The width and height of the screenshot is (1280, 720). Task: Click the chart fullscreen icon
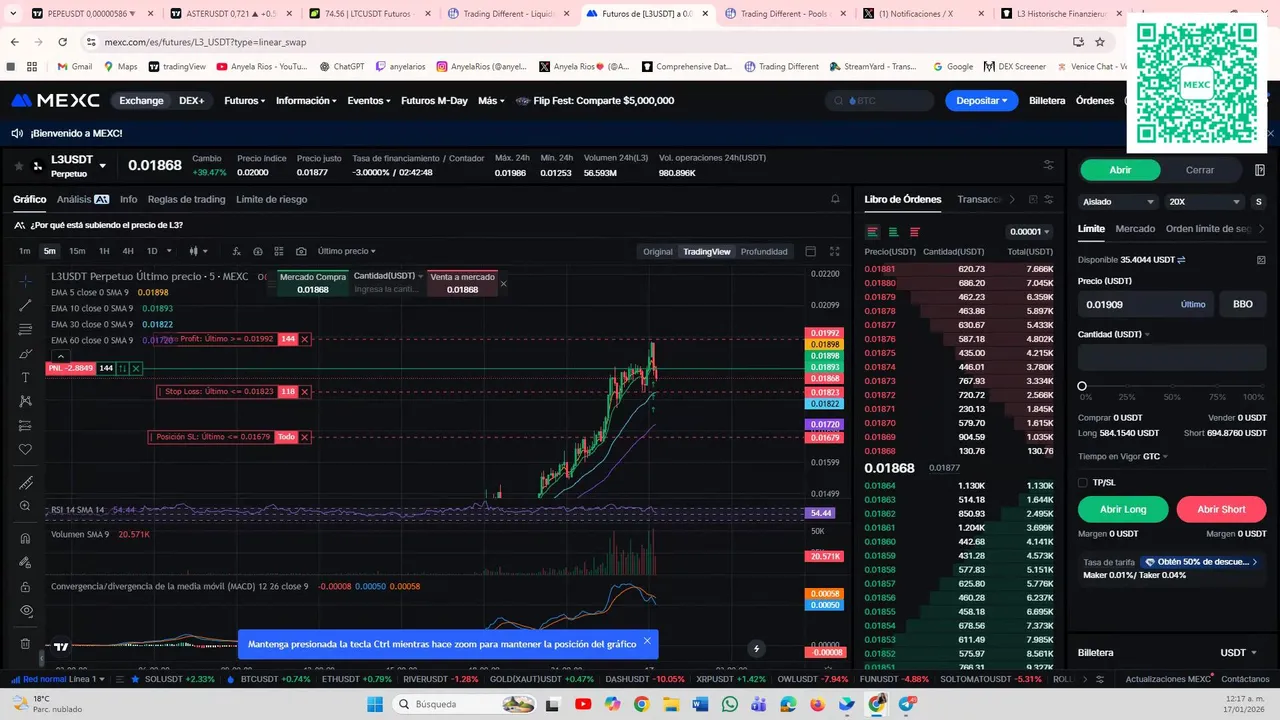pyautogui.click(x=835, y=252)
